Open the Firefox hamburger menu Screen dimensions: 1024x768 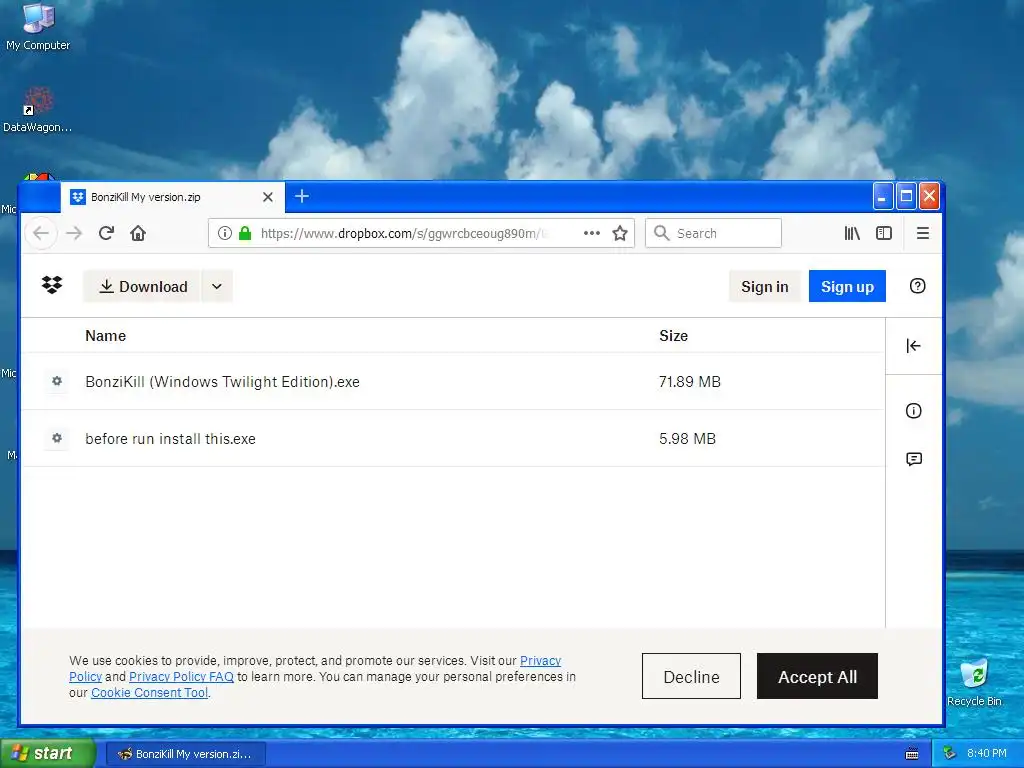pos(922,233)
